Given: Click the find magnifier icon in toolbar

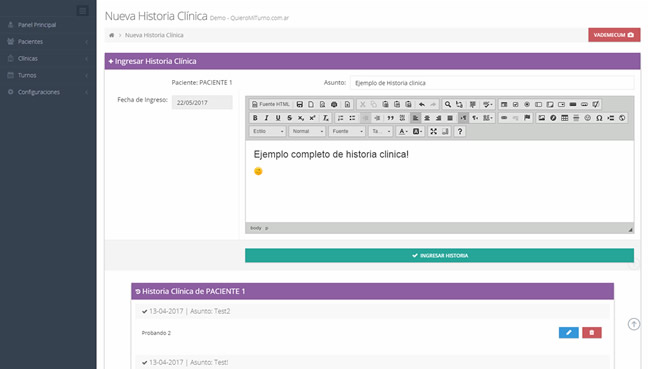Looking at the screenshot, I should click(x=448, y=104).
